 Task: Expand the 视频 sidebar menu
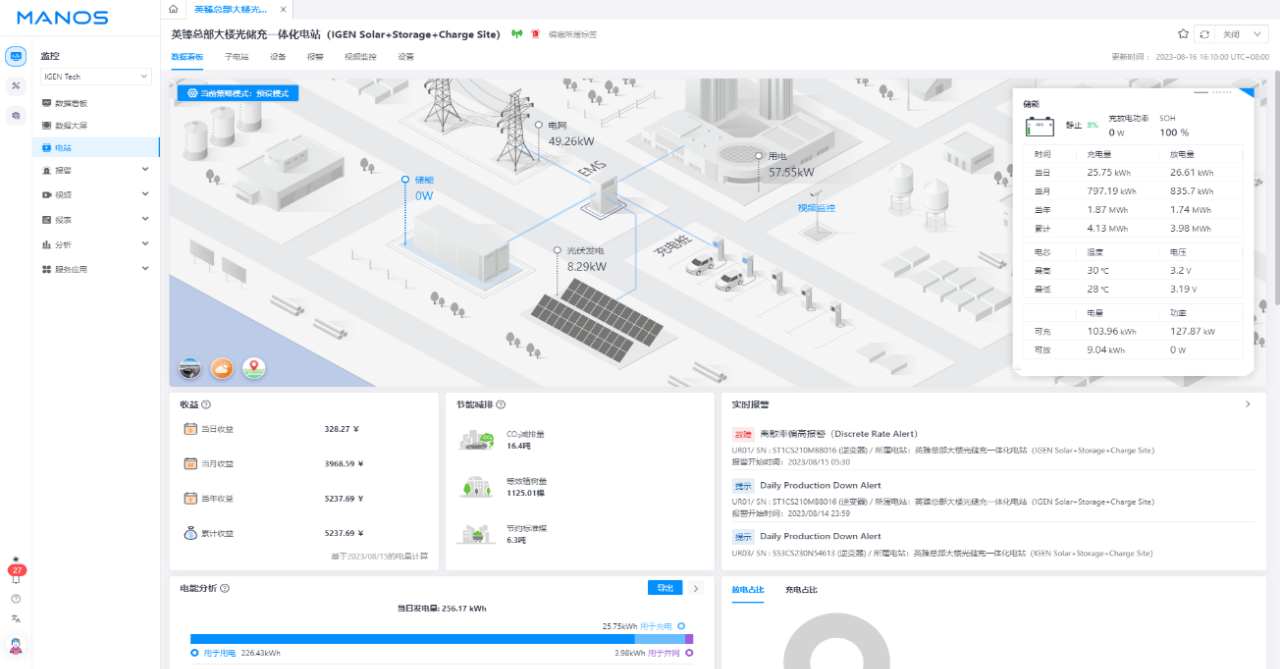145,194
